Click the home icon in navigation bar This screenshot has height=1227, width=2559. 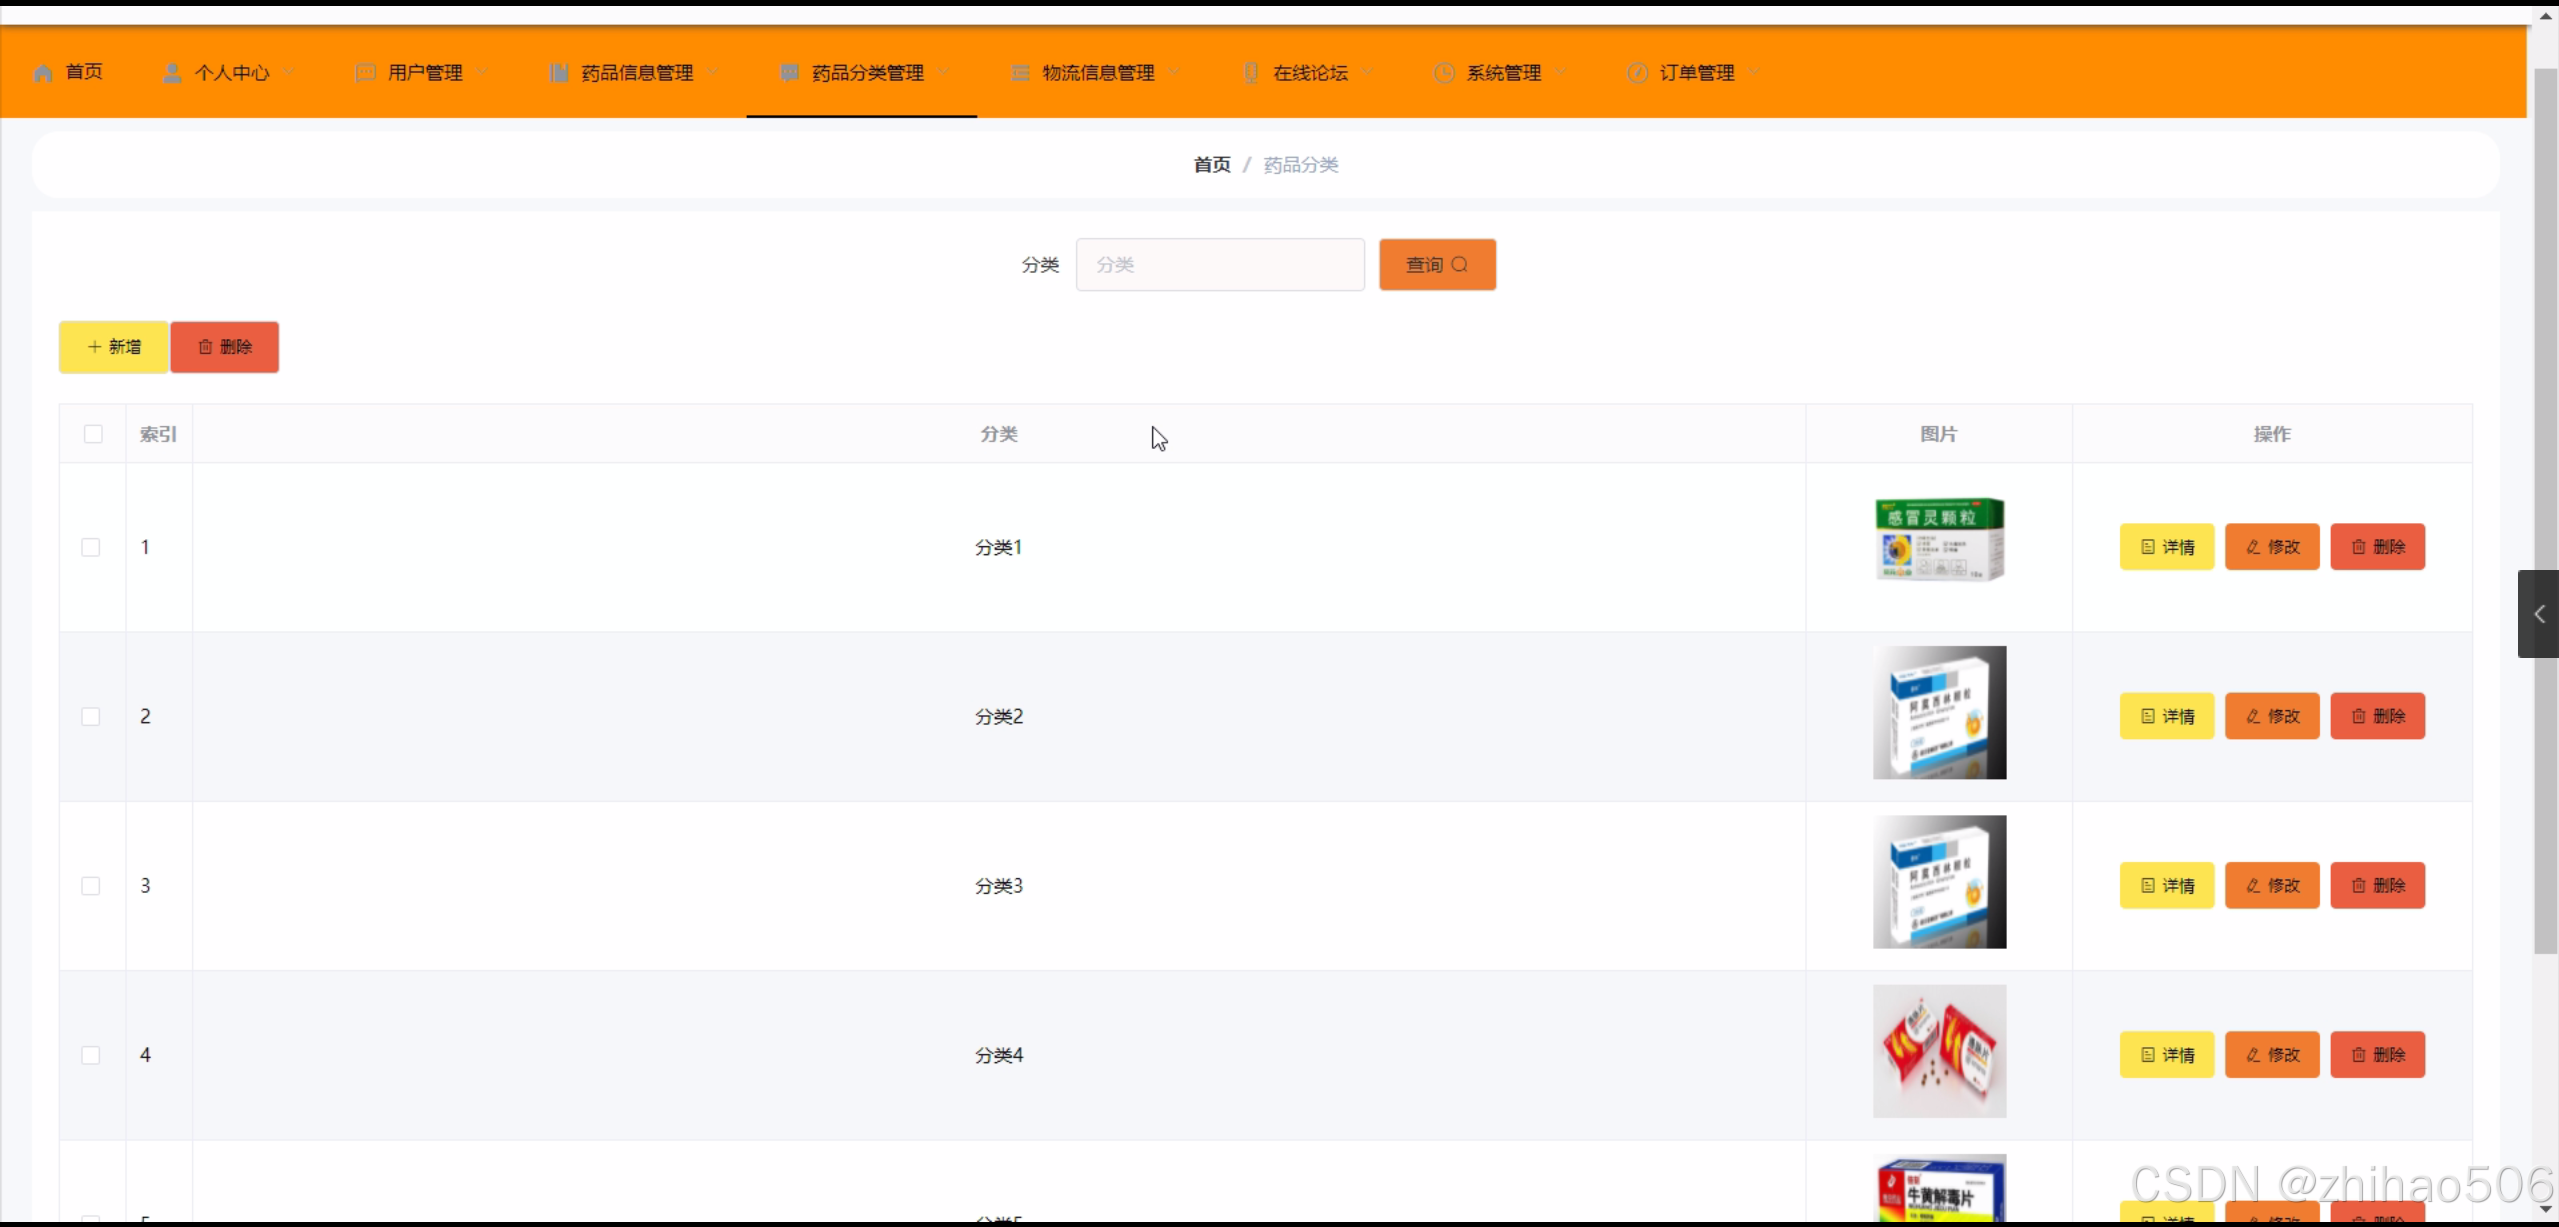[43, 73]
